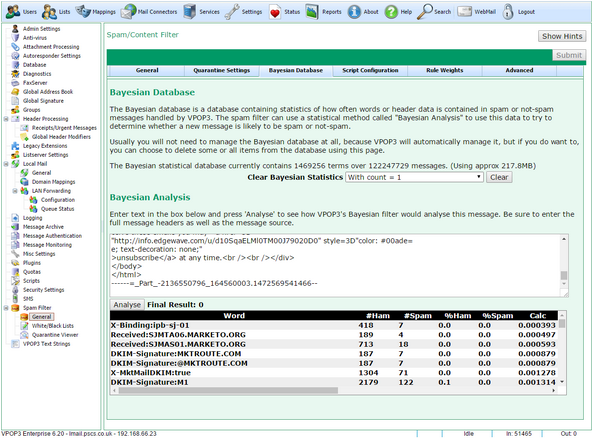The width and height of the screenshot is (593, 438).
Task: Open the Reports toolbar icon
Action: [312, 12]
